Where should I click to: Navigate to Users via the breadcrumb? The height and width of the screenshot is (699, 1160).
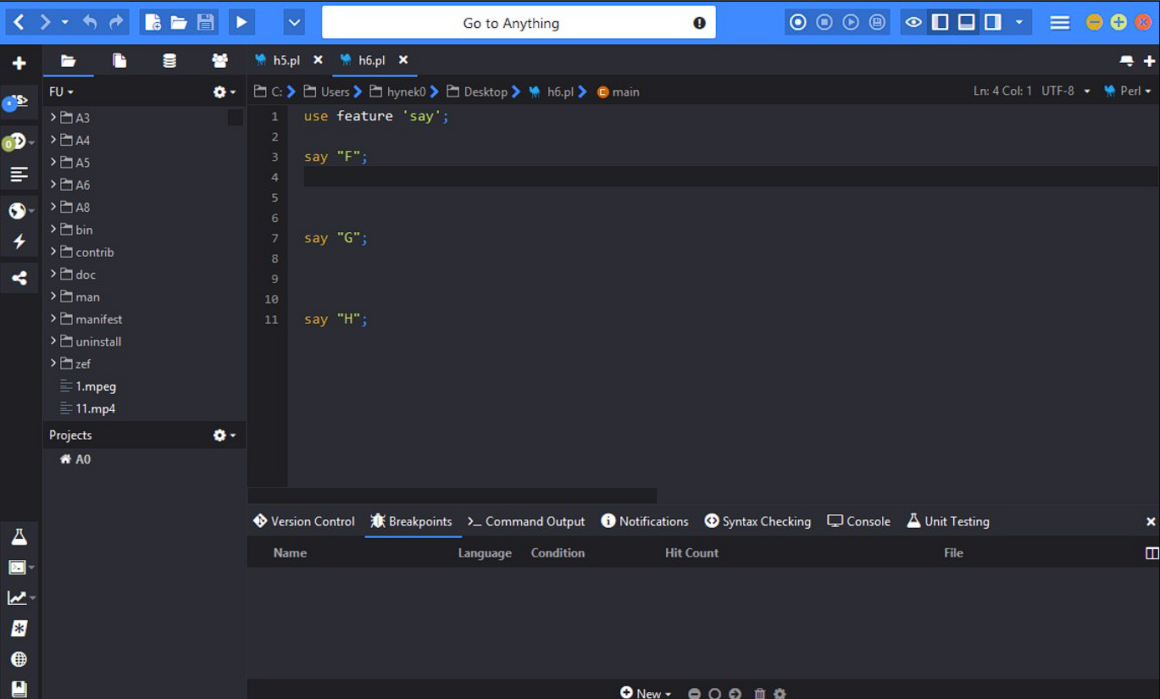point(335,91)
